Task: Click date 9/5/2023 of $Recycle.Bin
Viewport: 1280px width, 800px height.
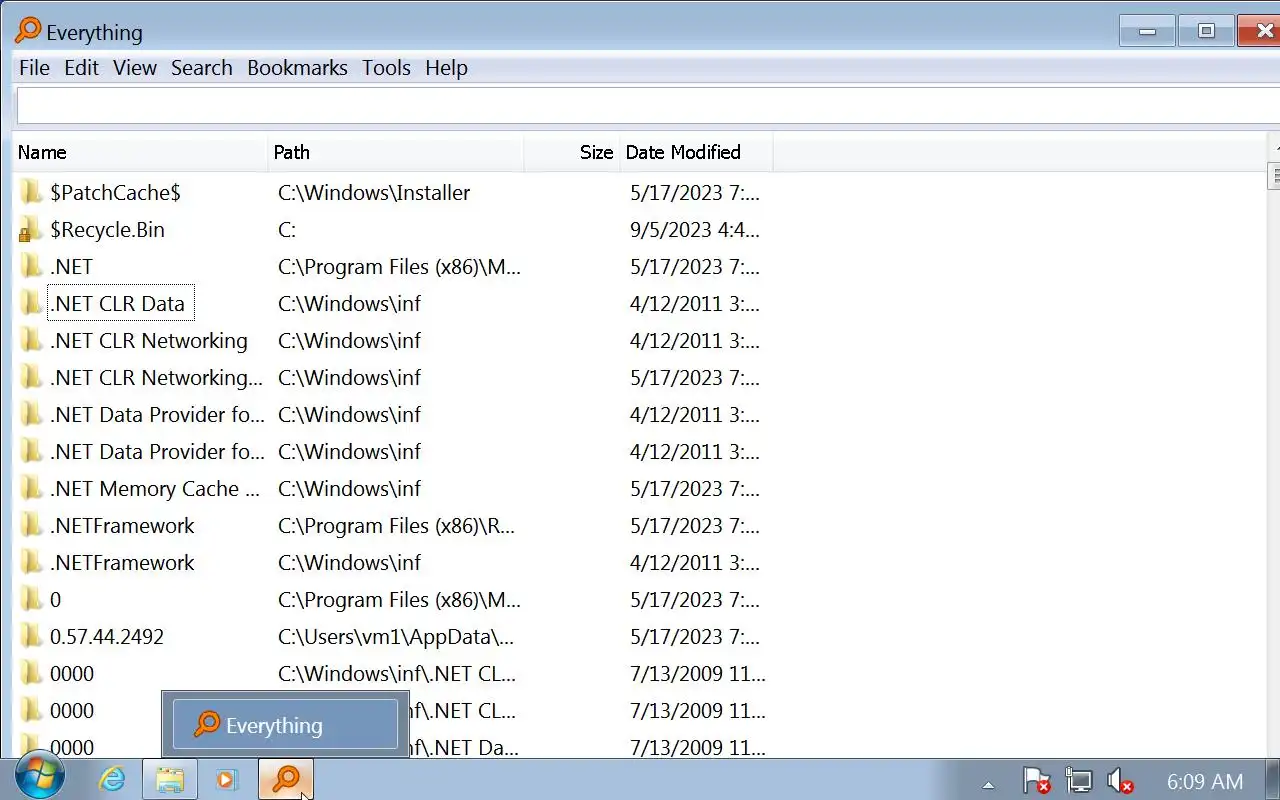Action: (695, 229)
